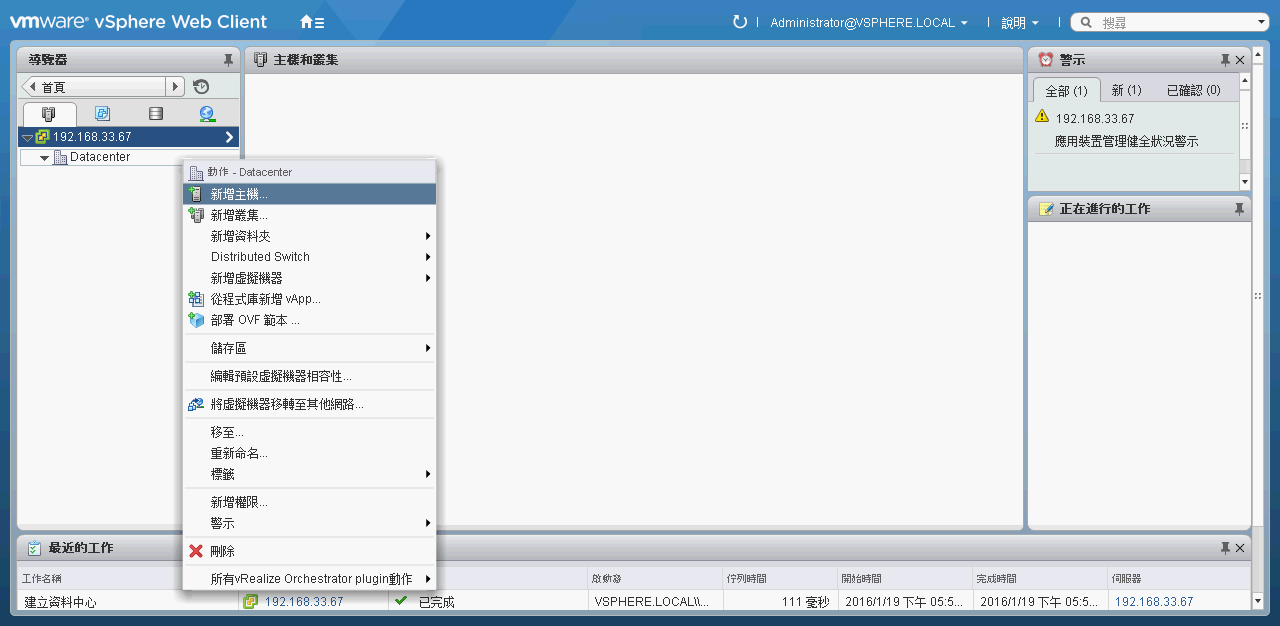Image resolution: width=1280 pixels, height=626 pixels.
Task: Click the recent tasks scroll-down arrow
Action: [1258, 601]
